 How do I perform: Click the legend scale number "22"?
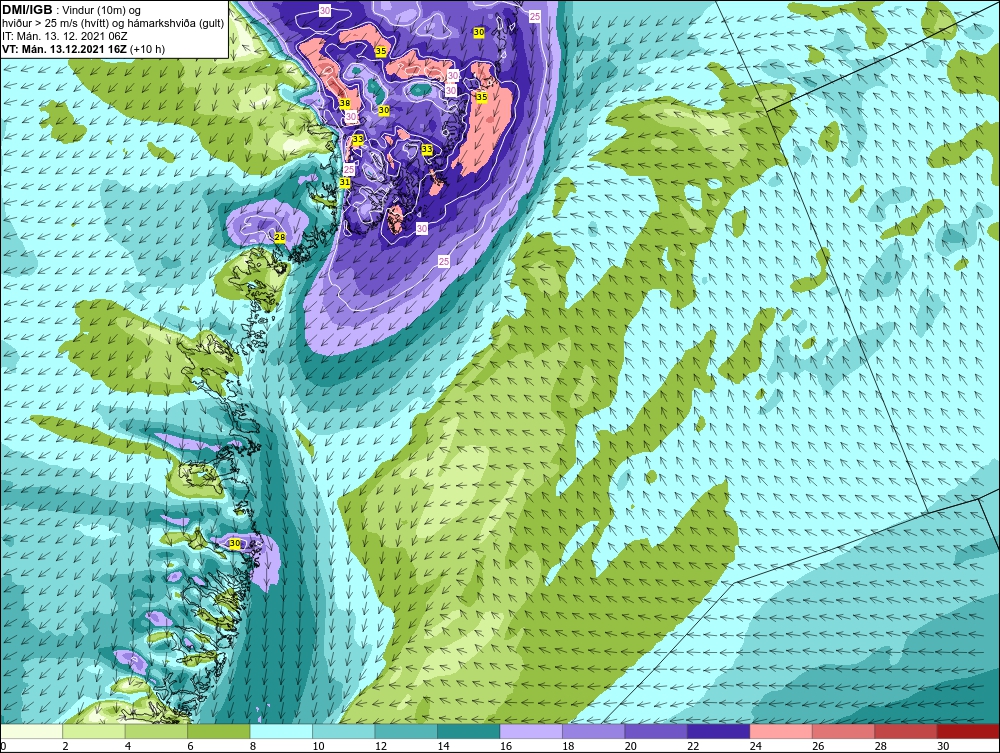(x=693, y=746)
